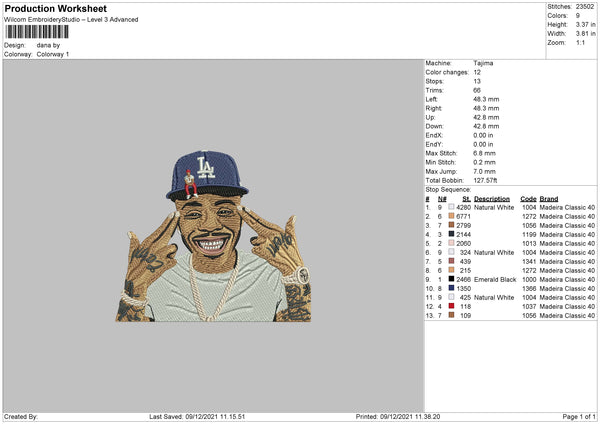
Task: Click thread code 1366 in row 10
Action: (529, 289)
